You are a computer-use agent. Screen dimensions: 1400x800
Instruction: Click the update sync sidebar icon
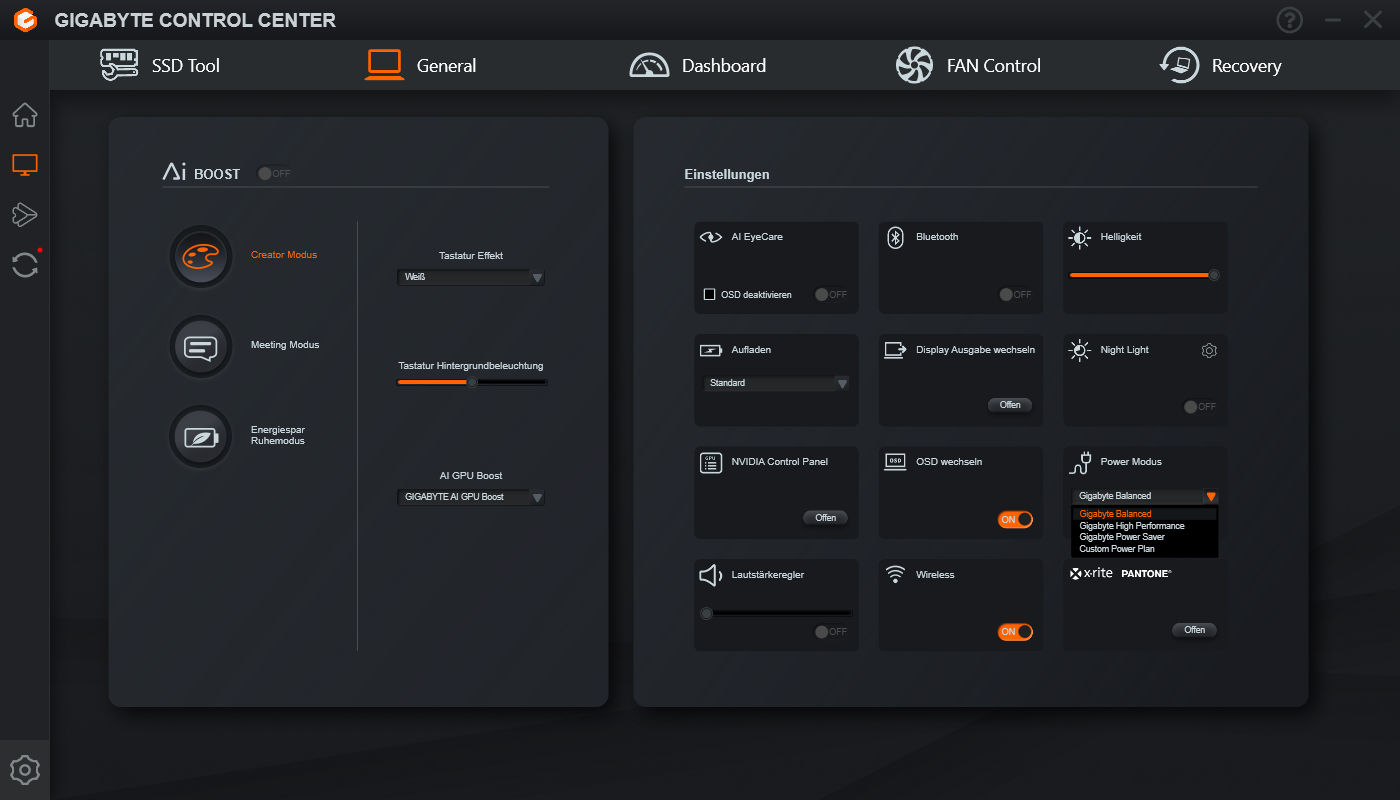pos(25,265)
